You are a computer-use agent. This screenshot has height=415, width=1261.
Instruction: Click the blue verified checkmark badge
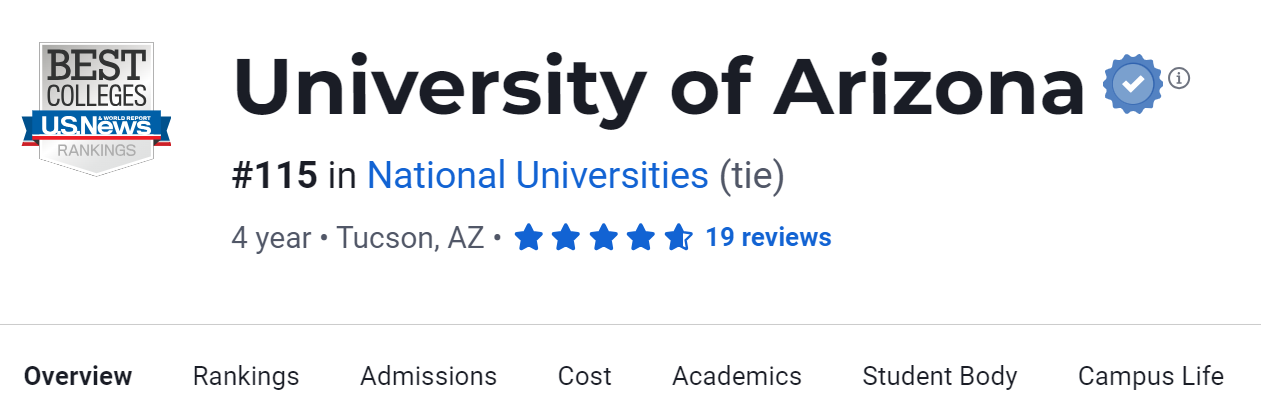[x=1132, y=84]
